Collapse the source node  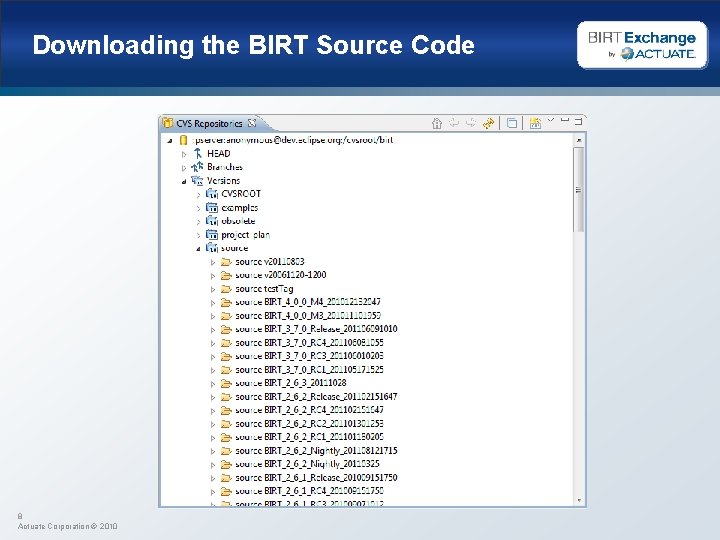point(198,249)
